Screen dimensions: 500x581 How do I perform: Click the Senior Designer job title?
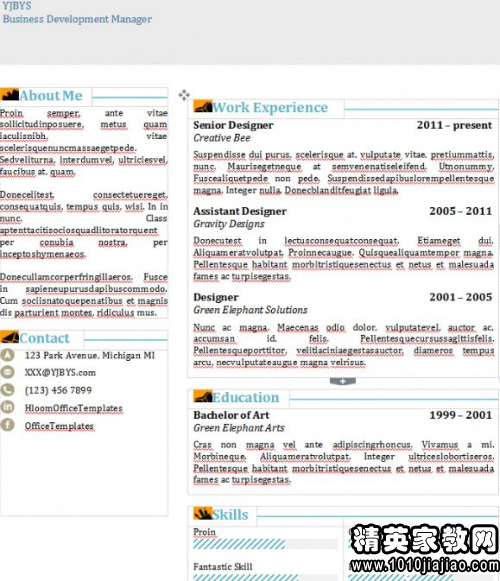[233, 125]
